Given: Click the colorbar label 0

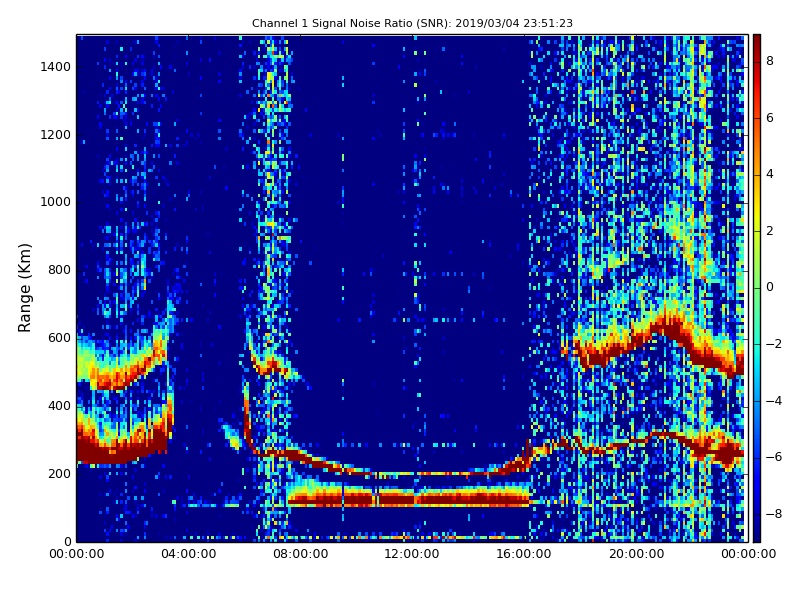Looking at the screenshot, I should tap(770, 287).
